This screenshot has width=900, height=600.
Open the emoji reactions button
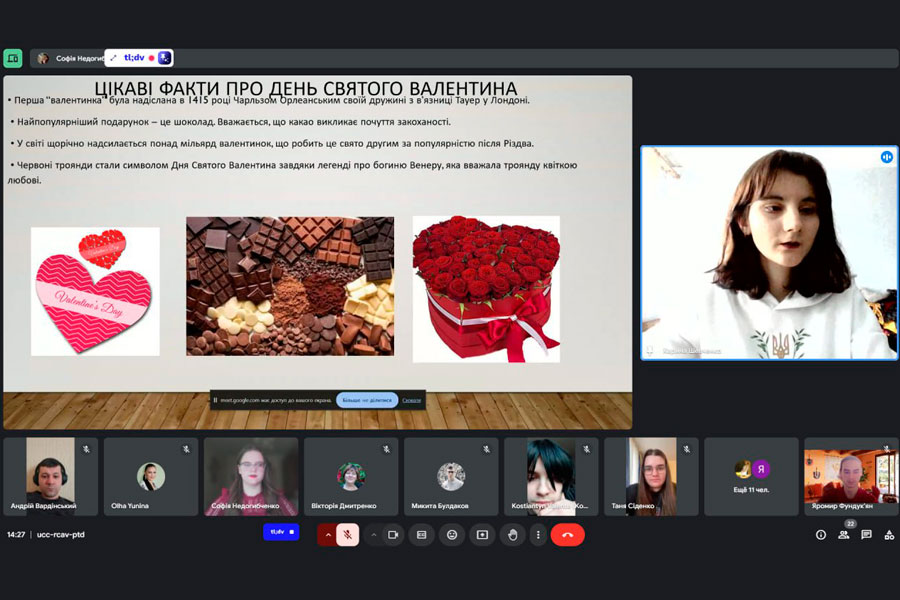pyautogui.click(x=452, y=535)
